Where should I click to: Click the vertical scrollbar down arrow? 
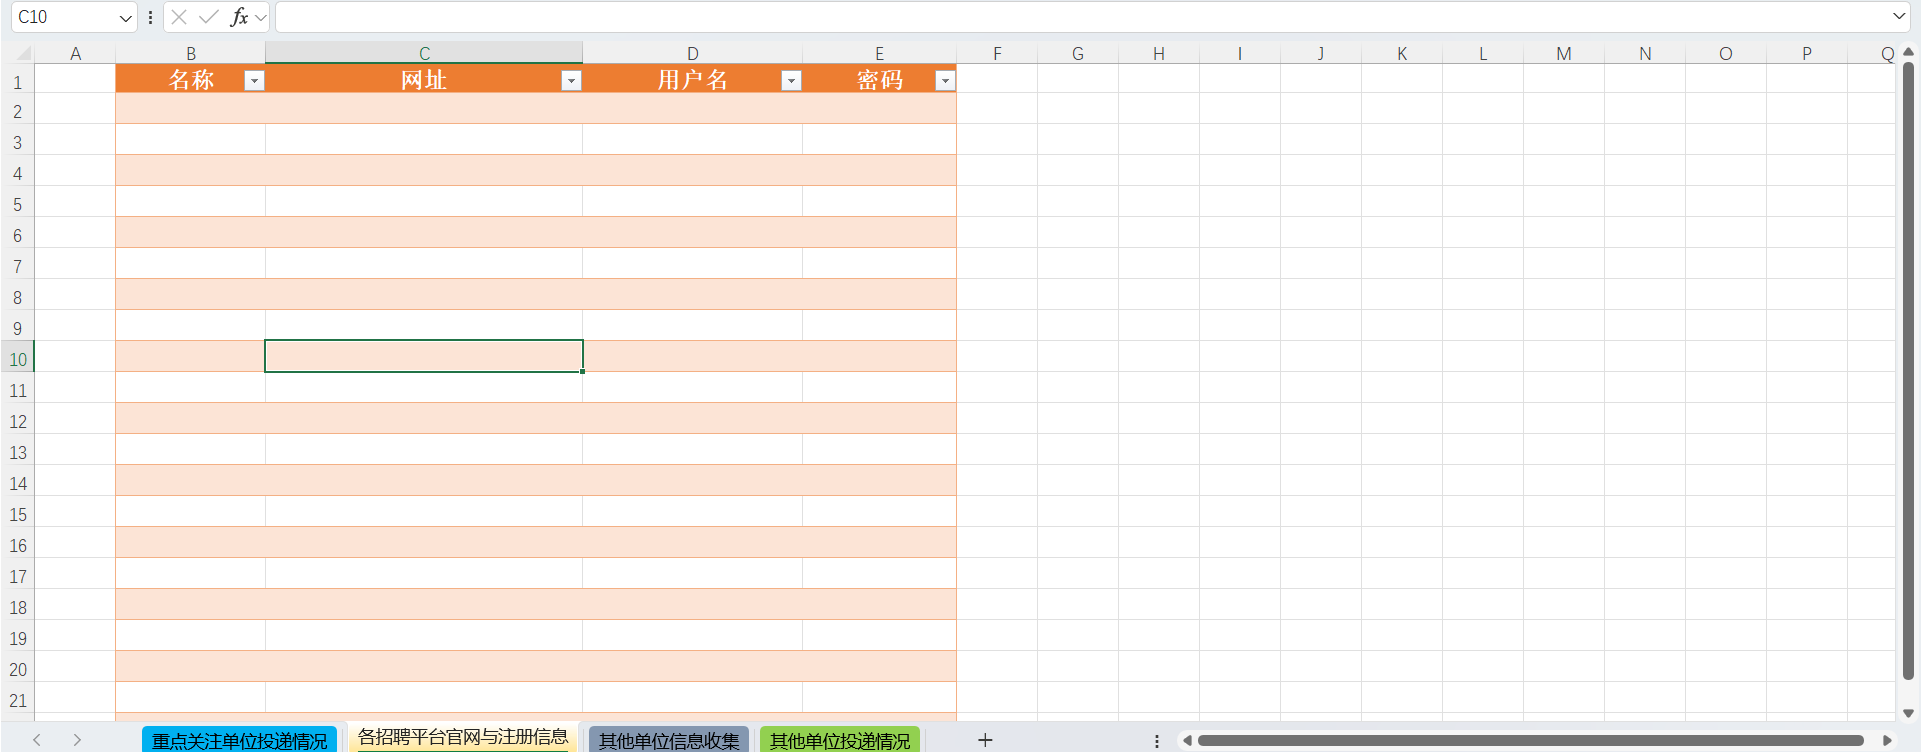coord(1908,713)
